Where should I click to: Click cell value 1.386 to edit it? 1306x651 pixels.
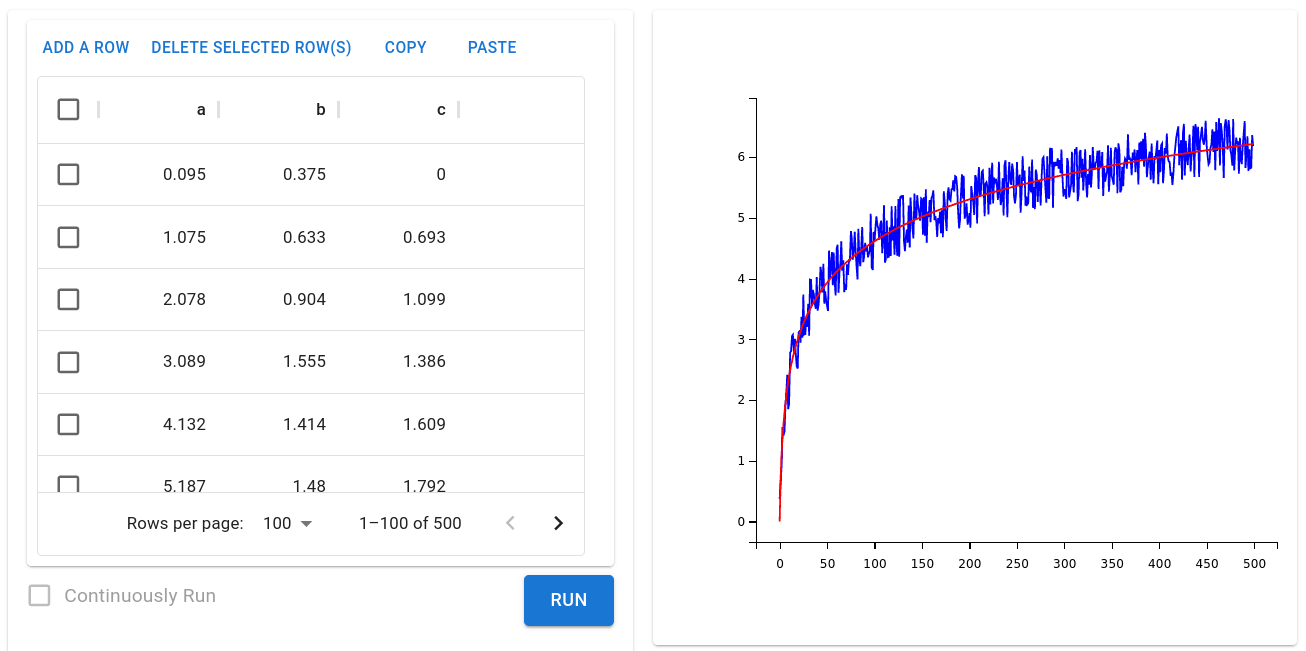point(425,361)
